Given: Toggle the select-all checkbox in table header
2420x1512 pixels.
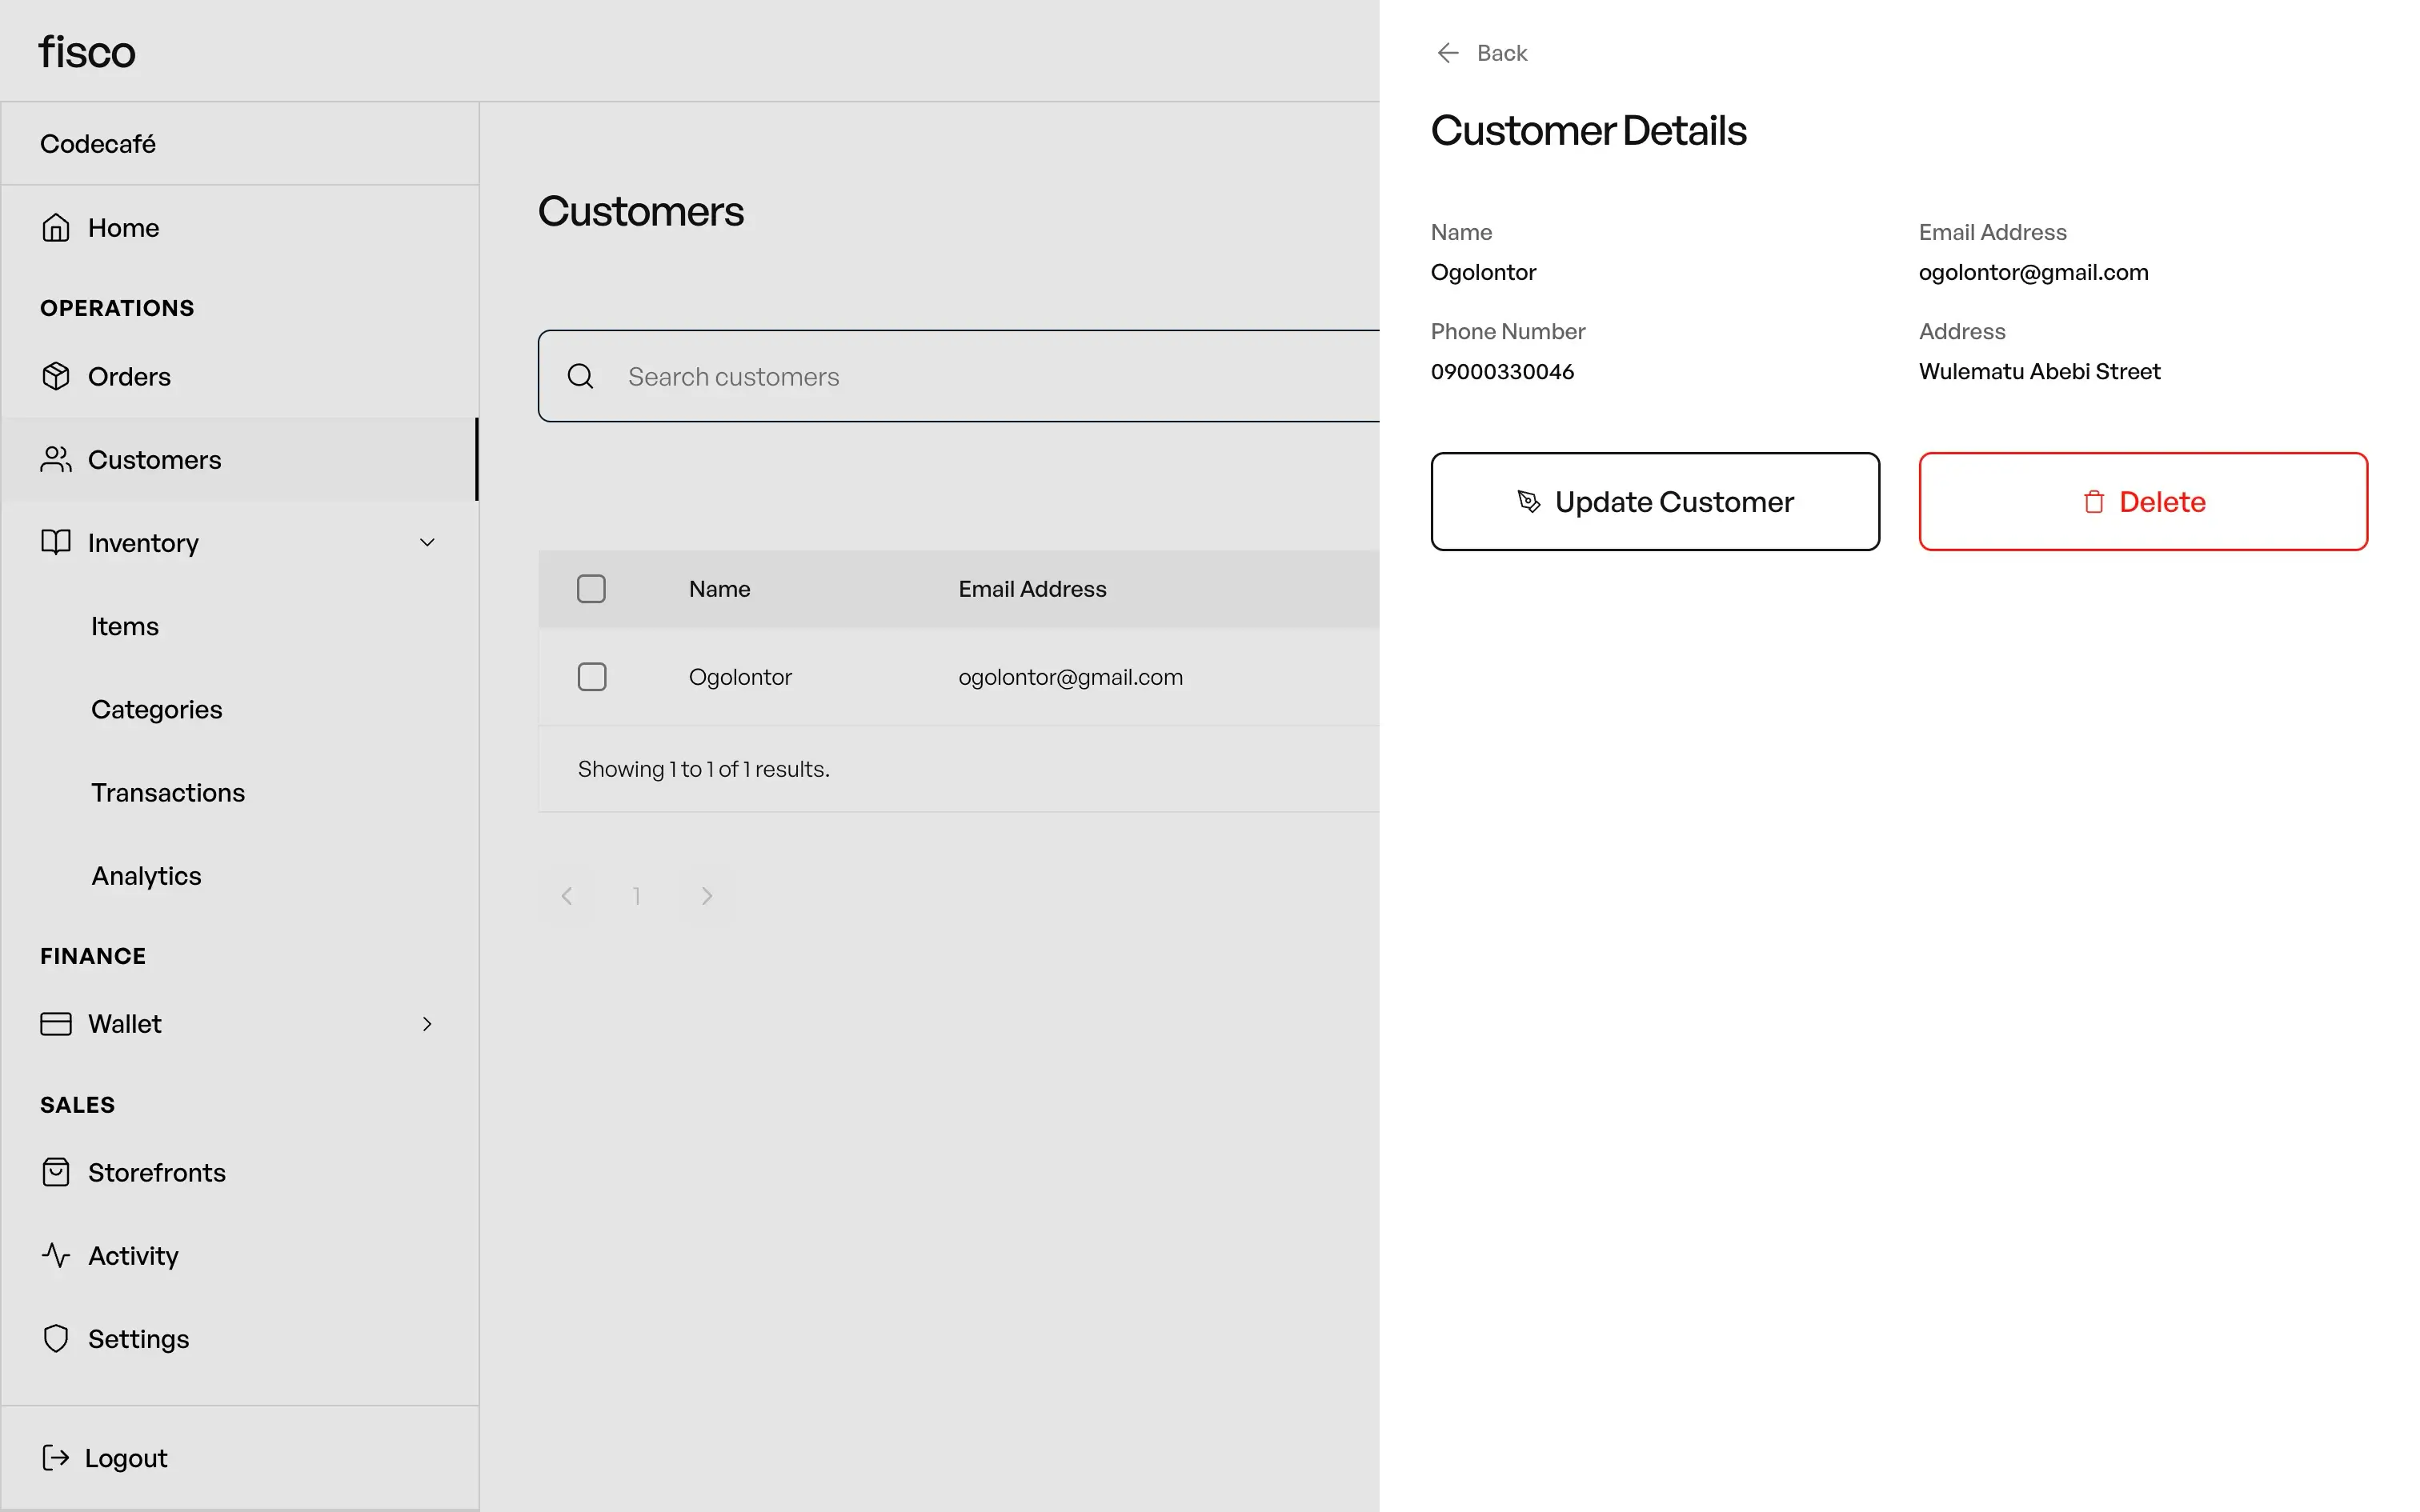Looking at the screenshot, I should 591,589.
